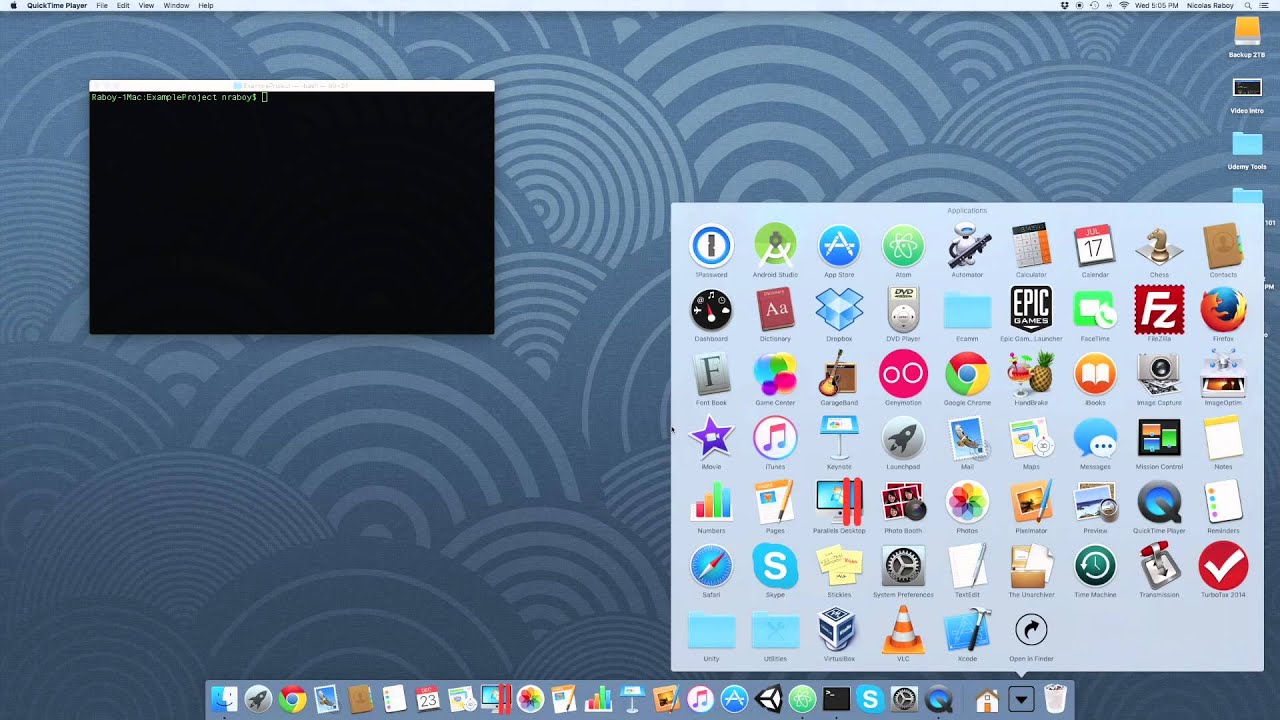
Task: Open Xcode in the Applications grid
Action: coord(967,630)
